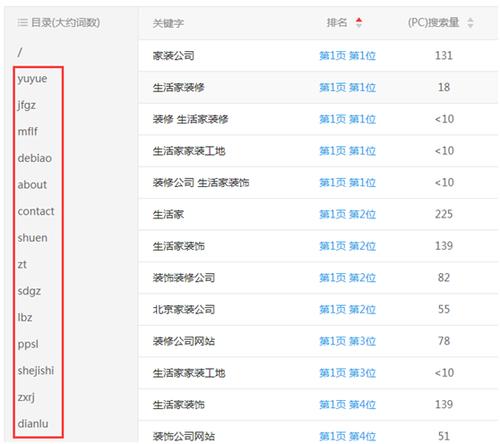The width and height of the screenshot is (500, 444).
Task: Open ranking link for 装饰装修公司
Action: tap(347, 277)
